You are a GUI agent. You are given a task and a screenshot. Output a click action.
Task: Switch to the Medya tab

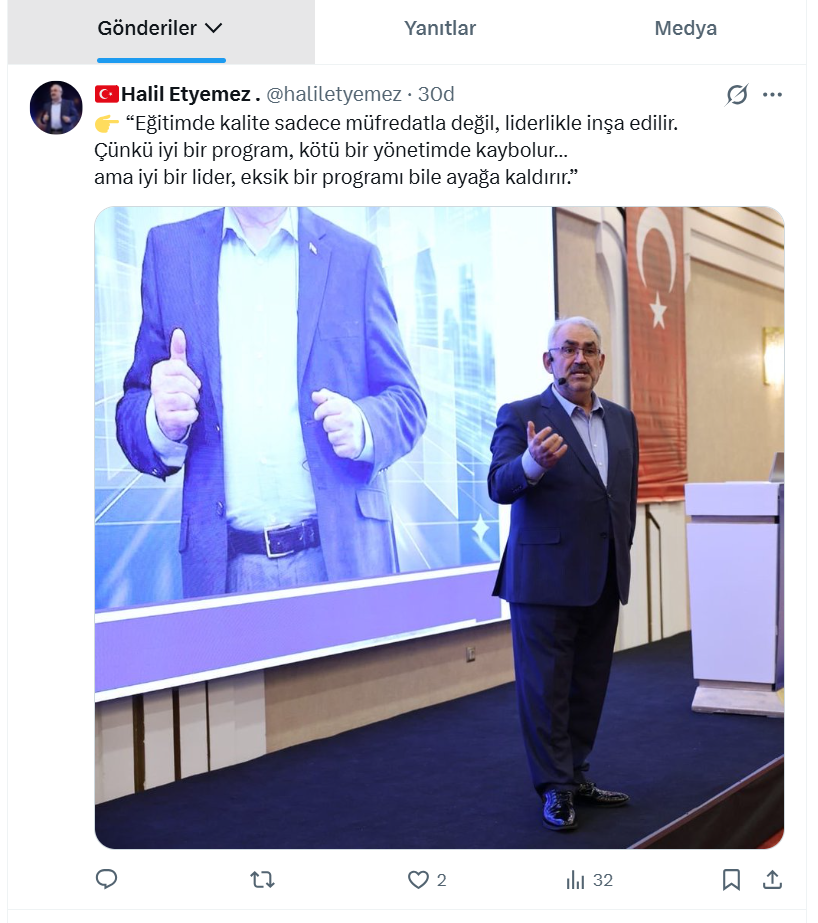click(x=686, y=28)
